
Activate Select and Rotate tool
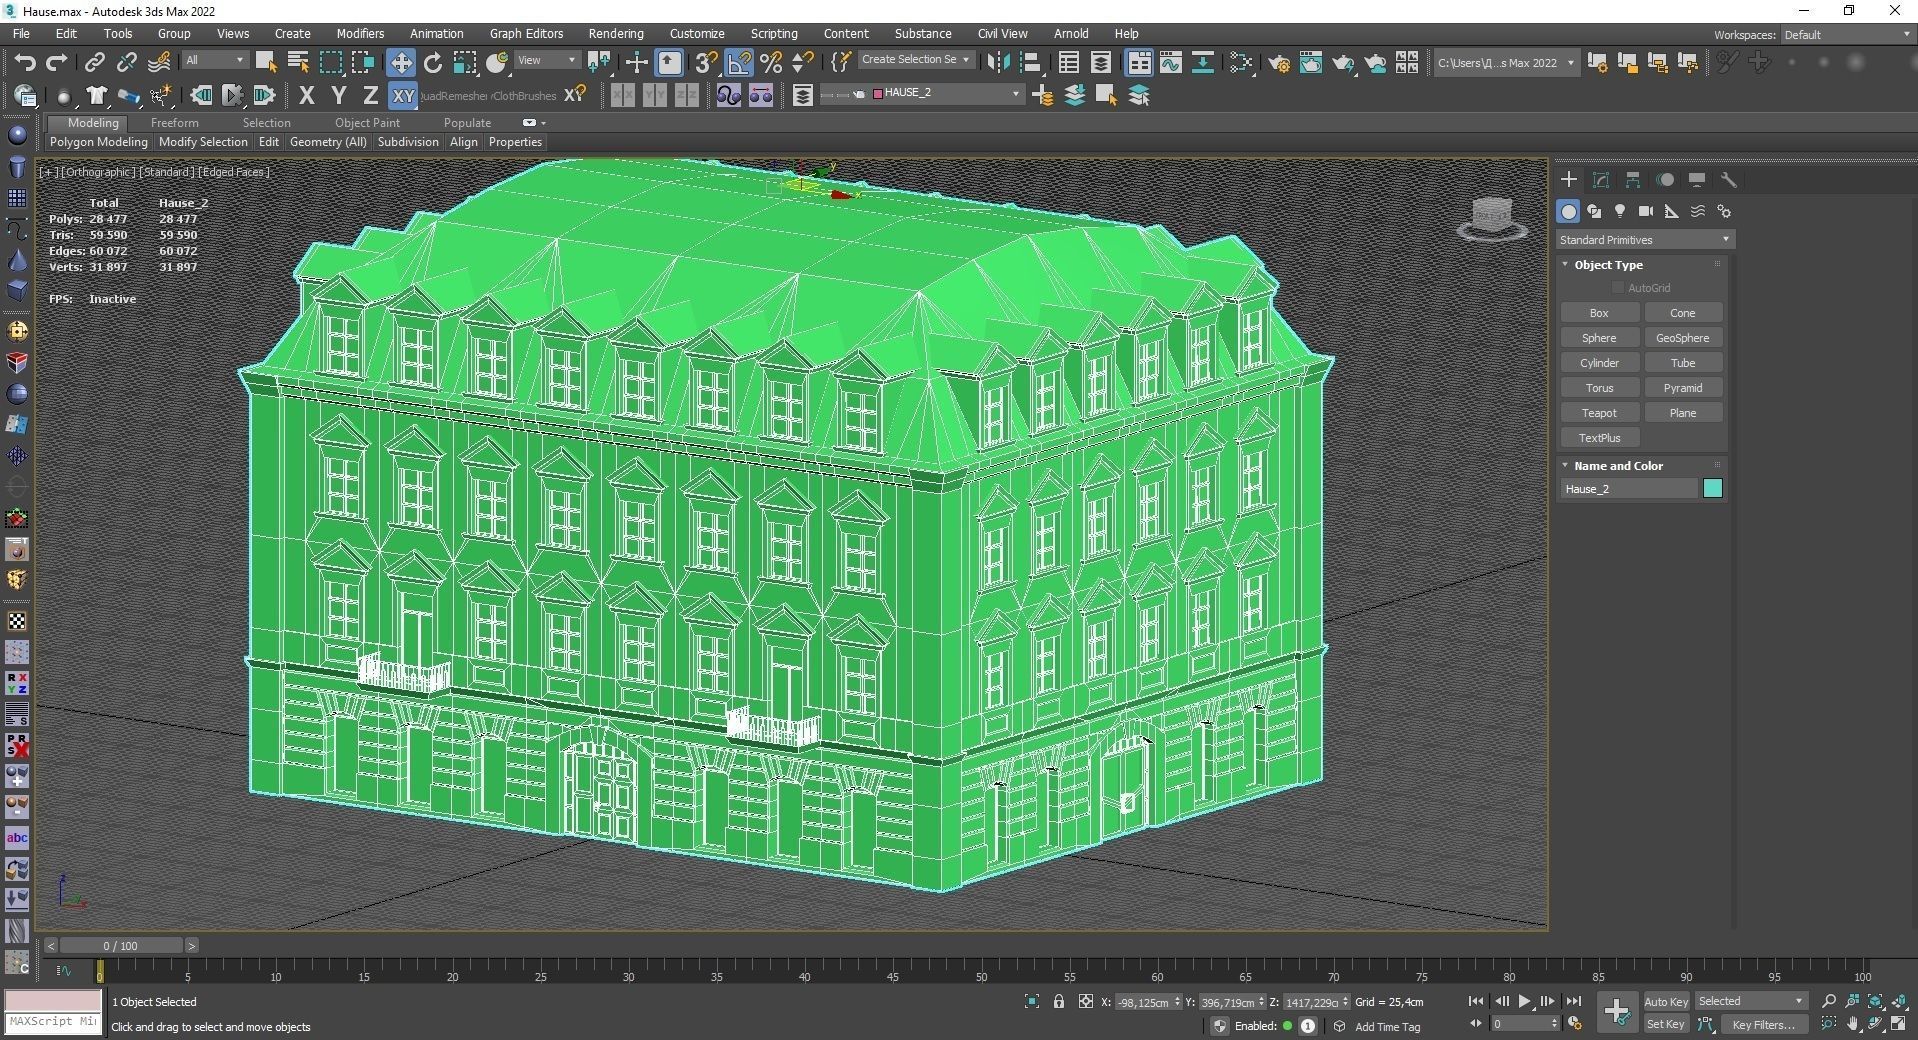[x=433, y=62]
